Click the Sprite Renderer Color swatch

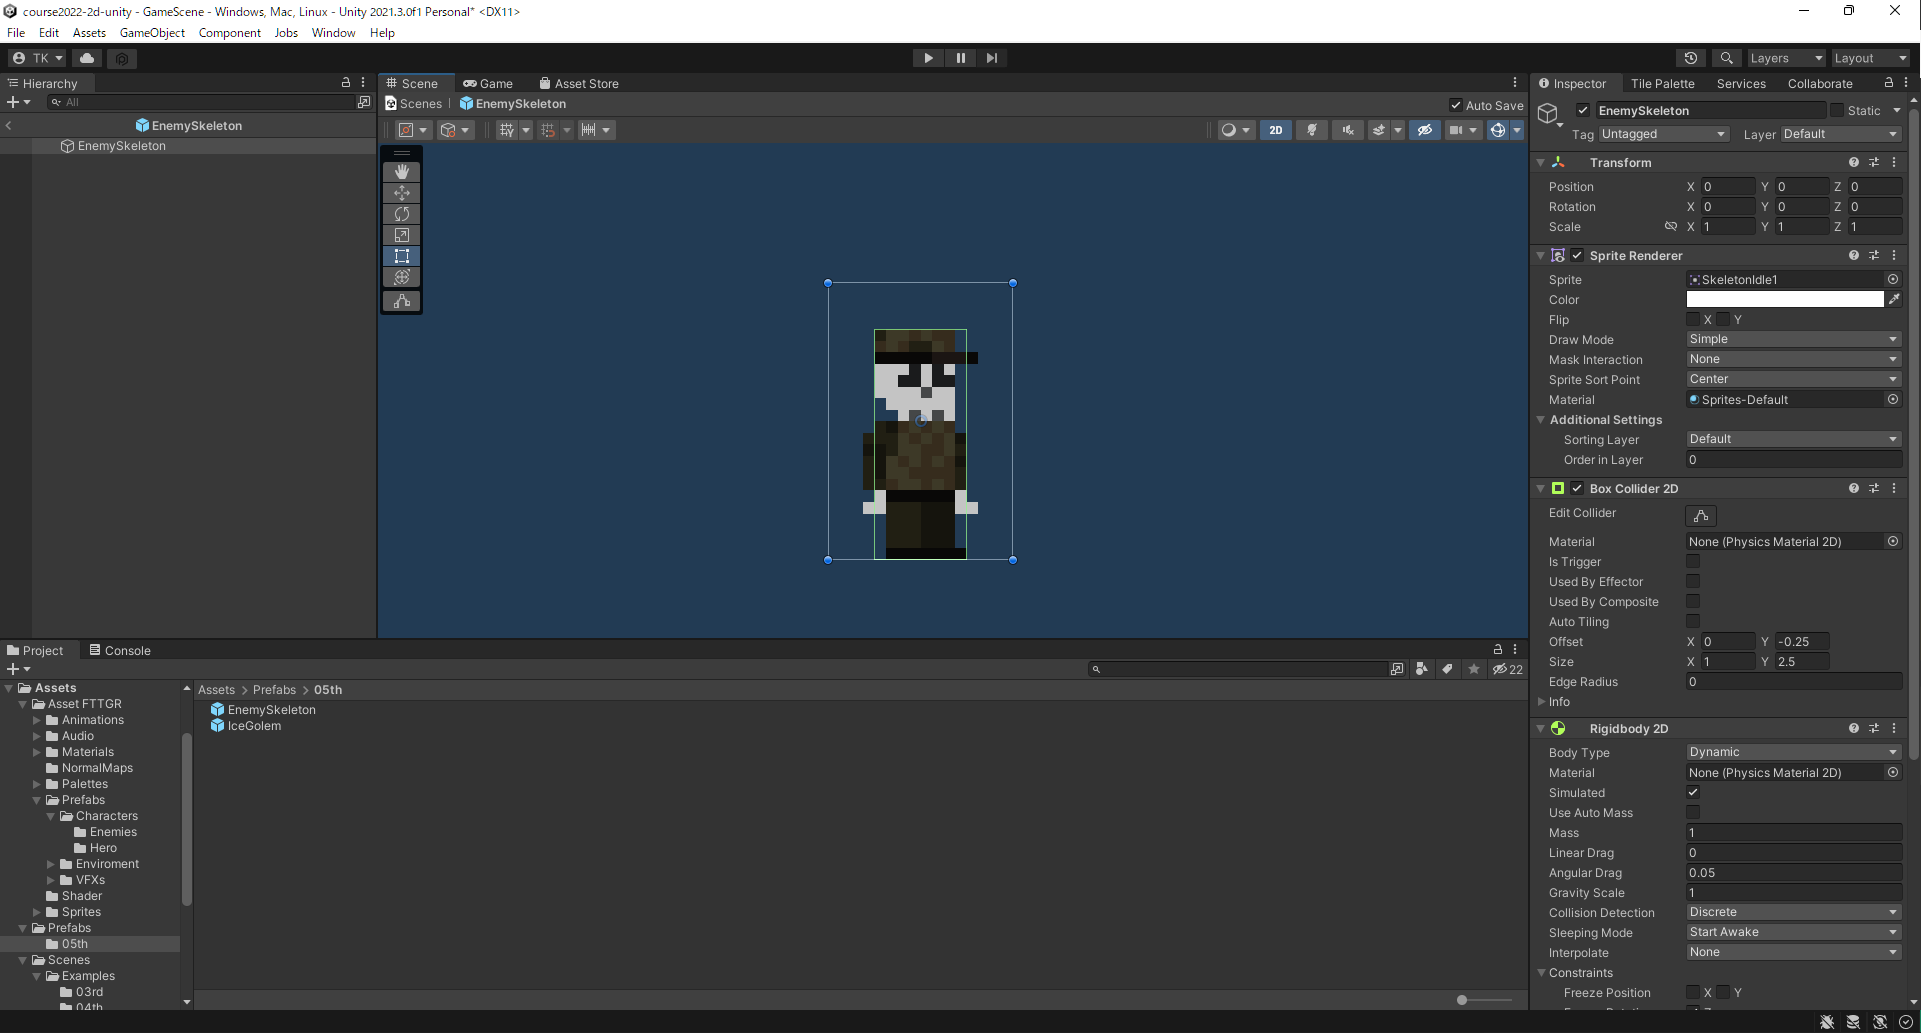(x=1785, y=300)
